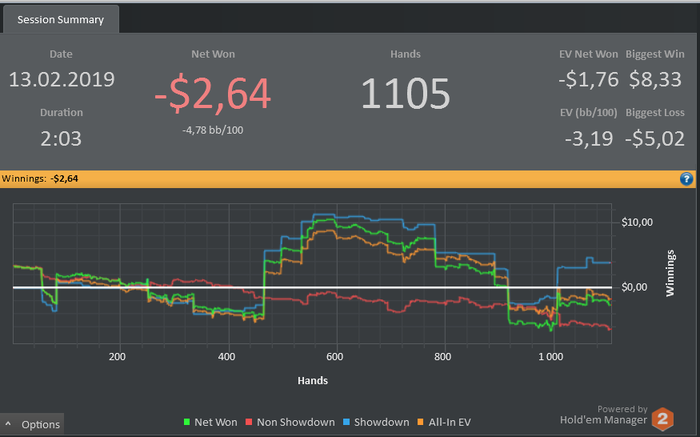Click the Biggest Loss header label
The image size is (700, 437).
[655, 112]
